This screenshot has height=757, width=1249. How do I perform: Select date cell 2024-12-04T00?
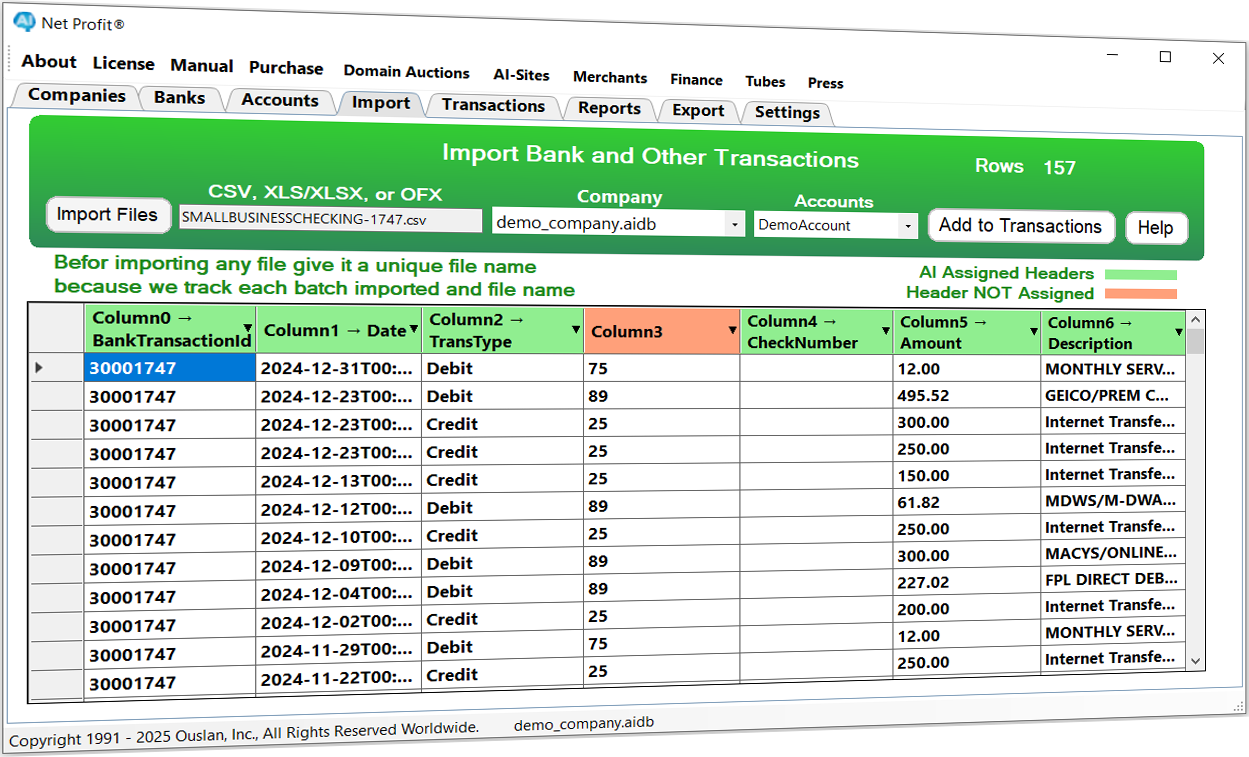[x=340, y=595]
